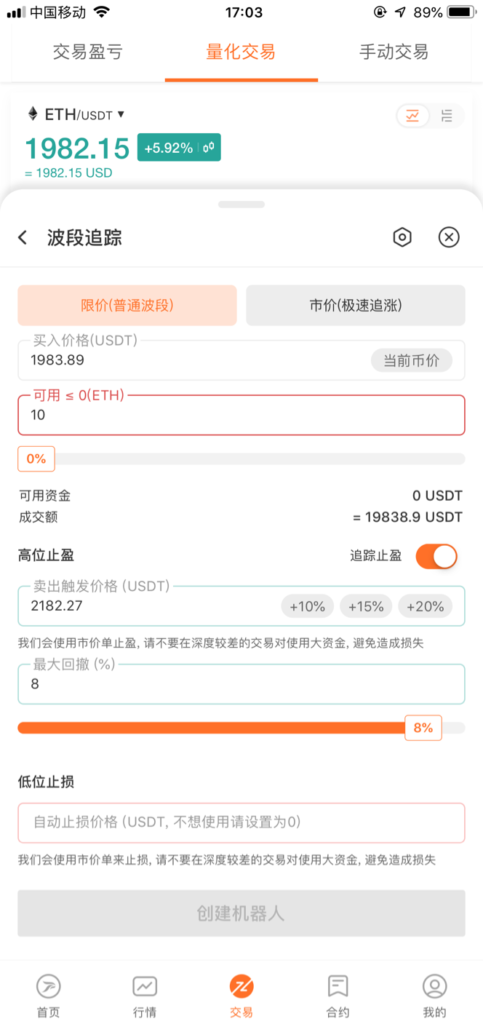Tap the 当前币价 button

(x=411, y=360)
